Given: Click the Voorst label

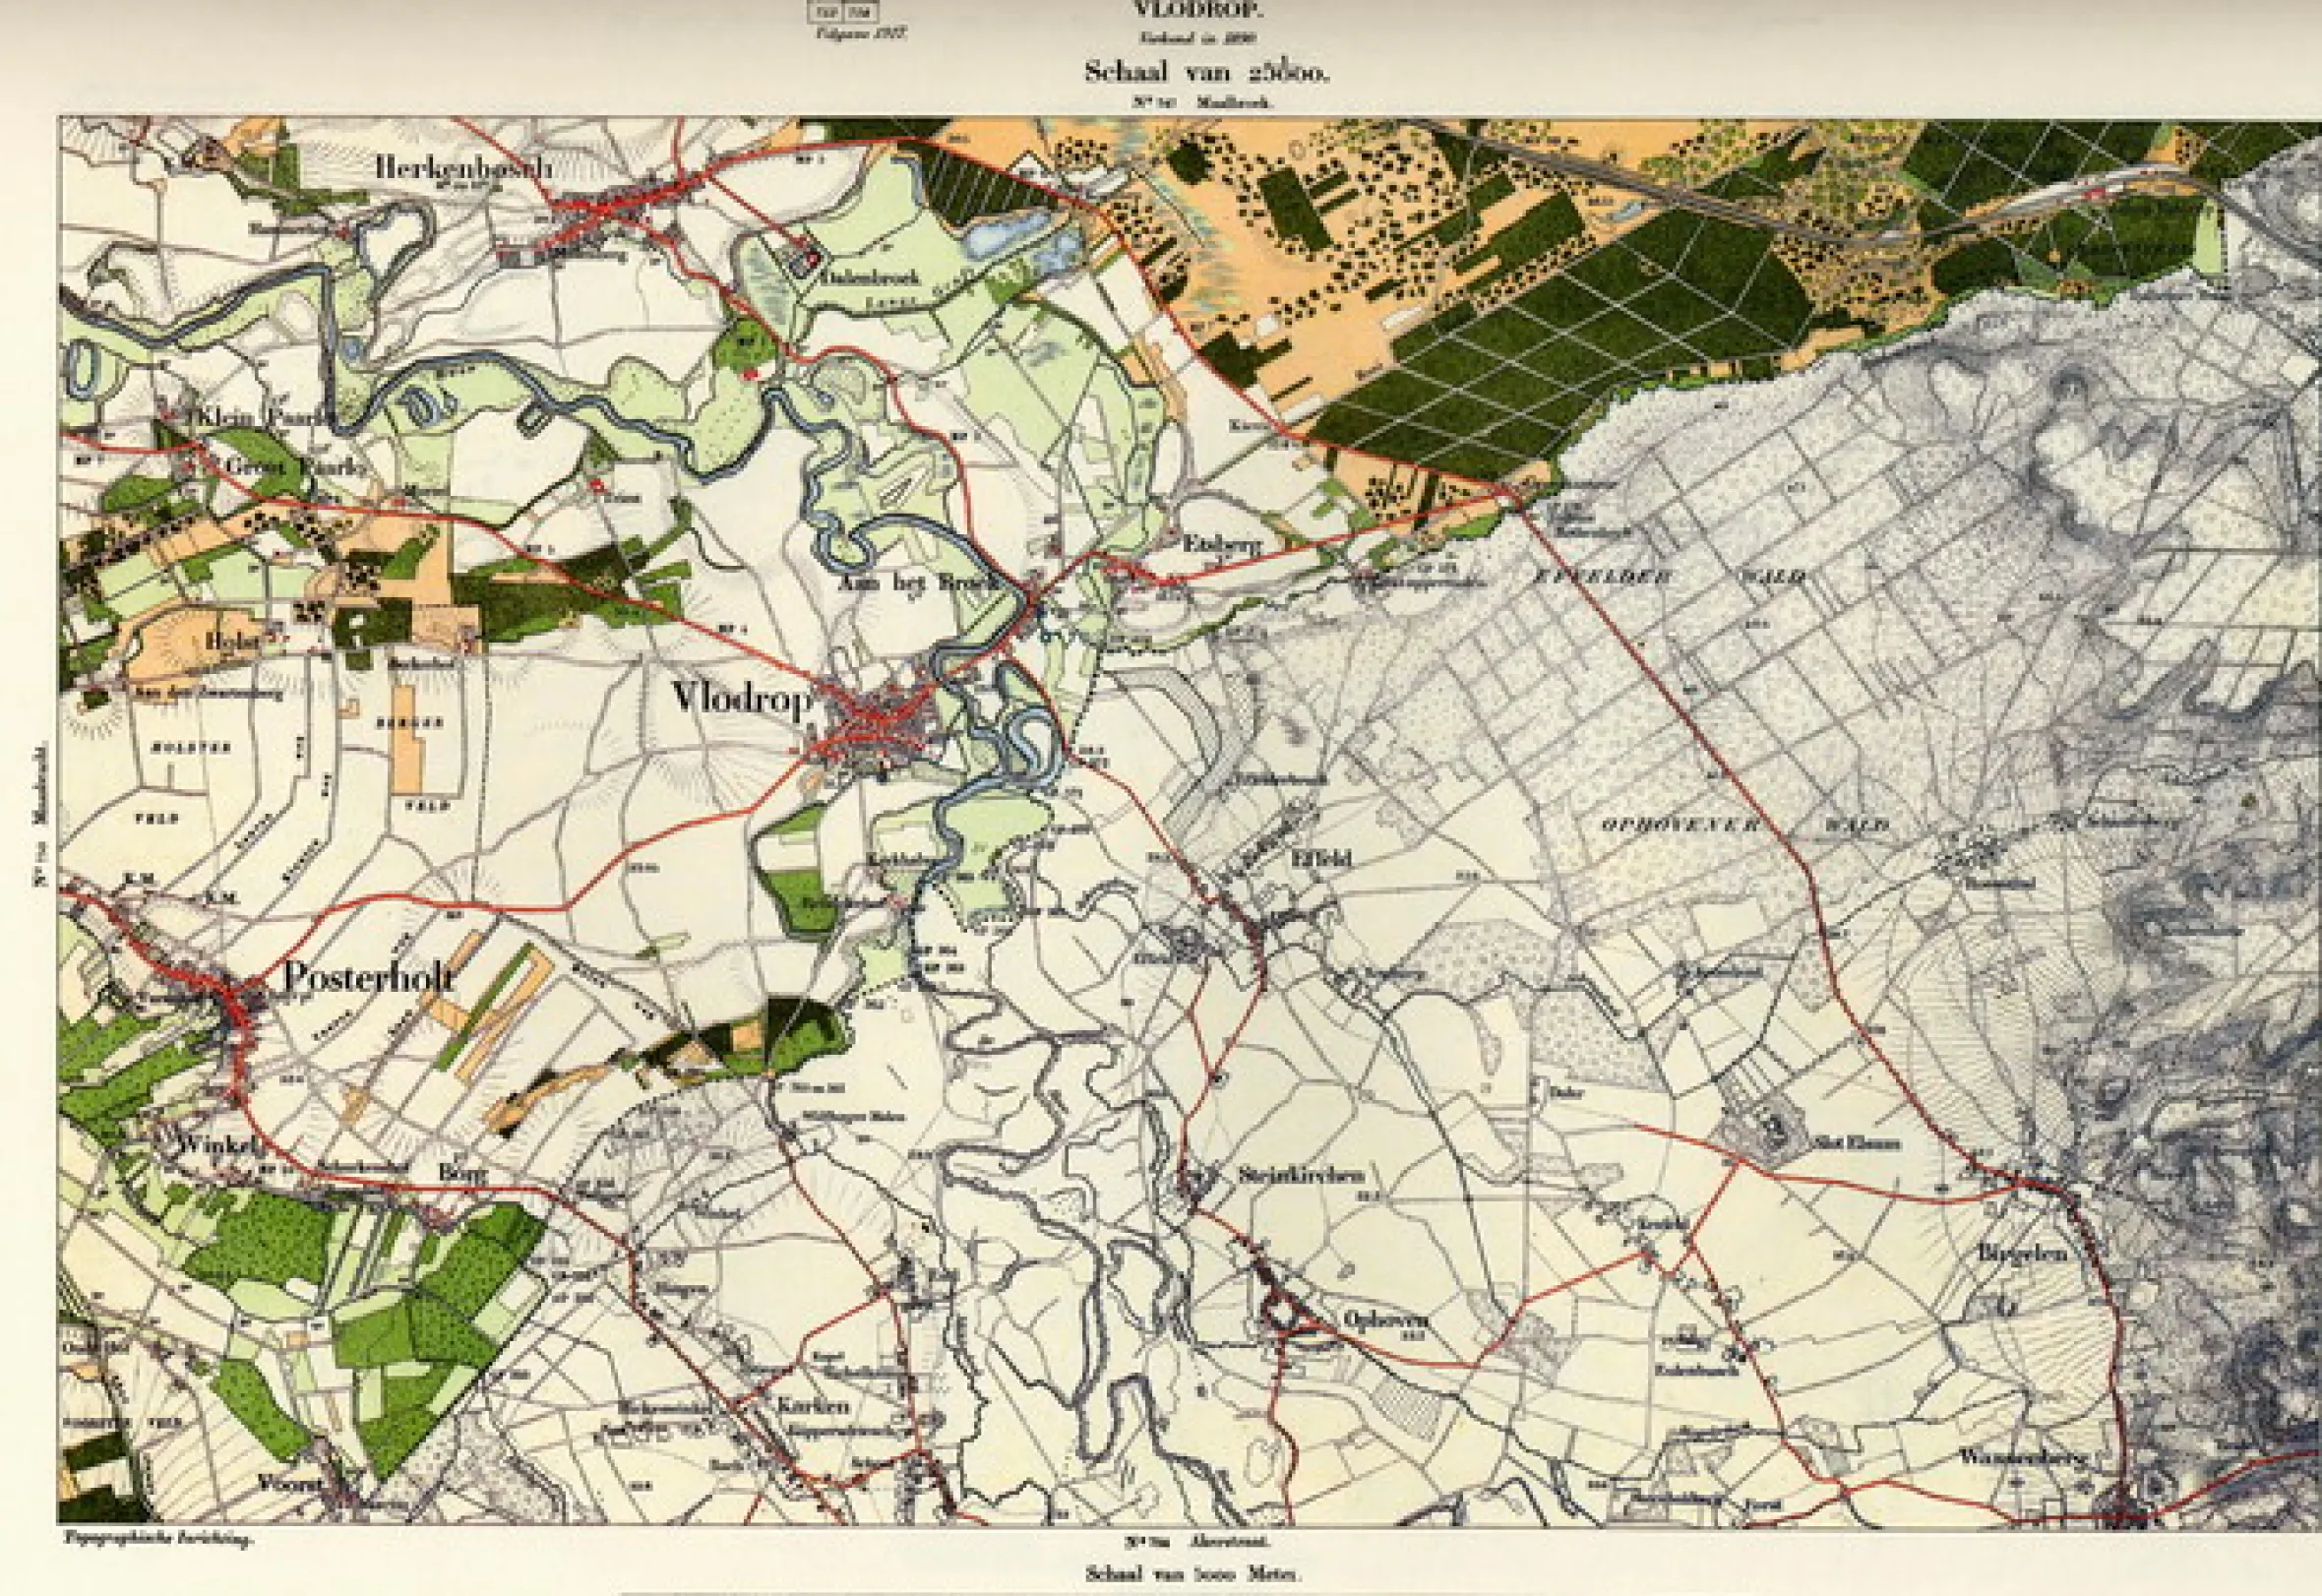Looking at the screenshot, I should pos(291,1483).
